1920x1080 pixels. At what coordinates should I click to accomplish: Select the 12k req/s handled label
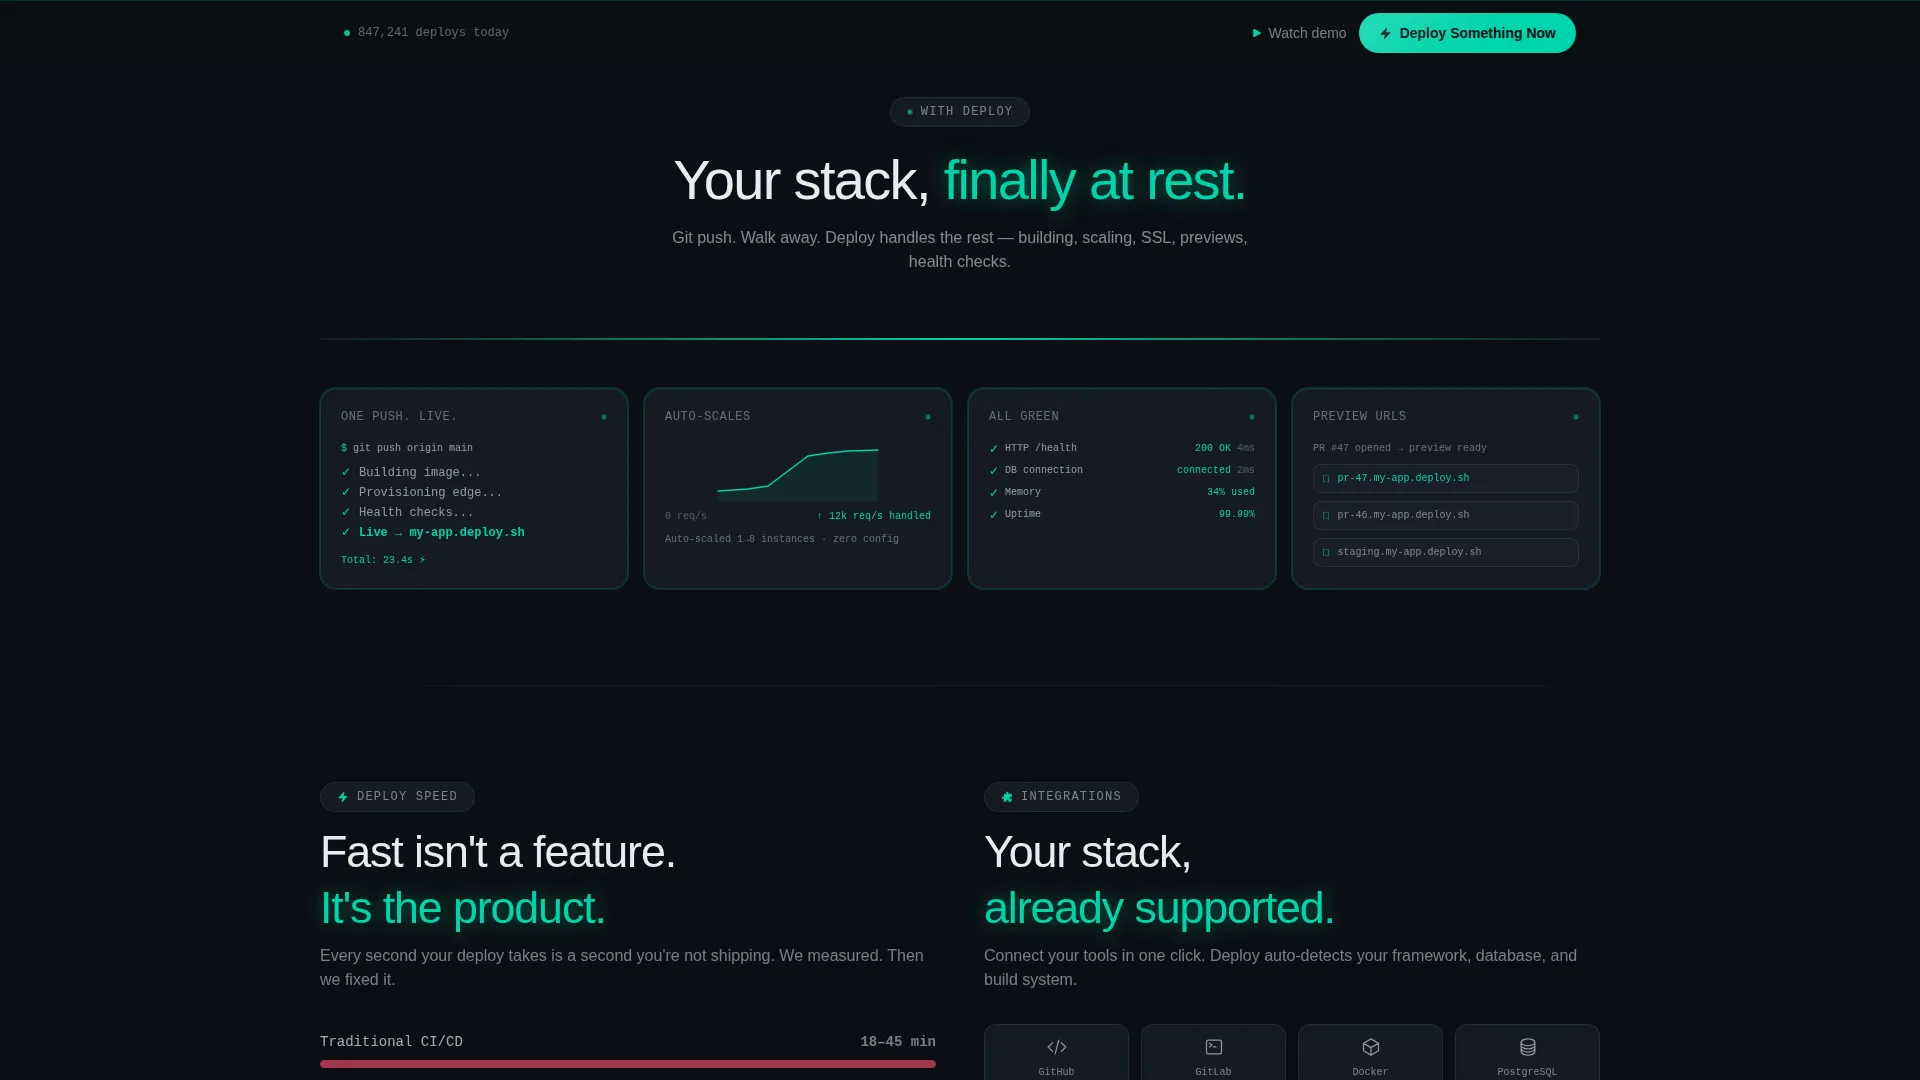(874, 516)
